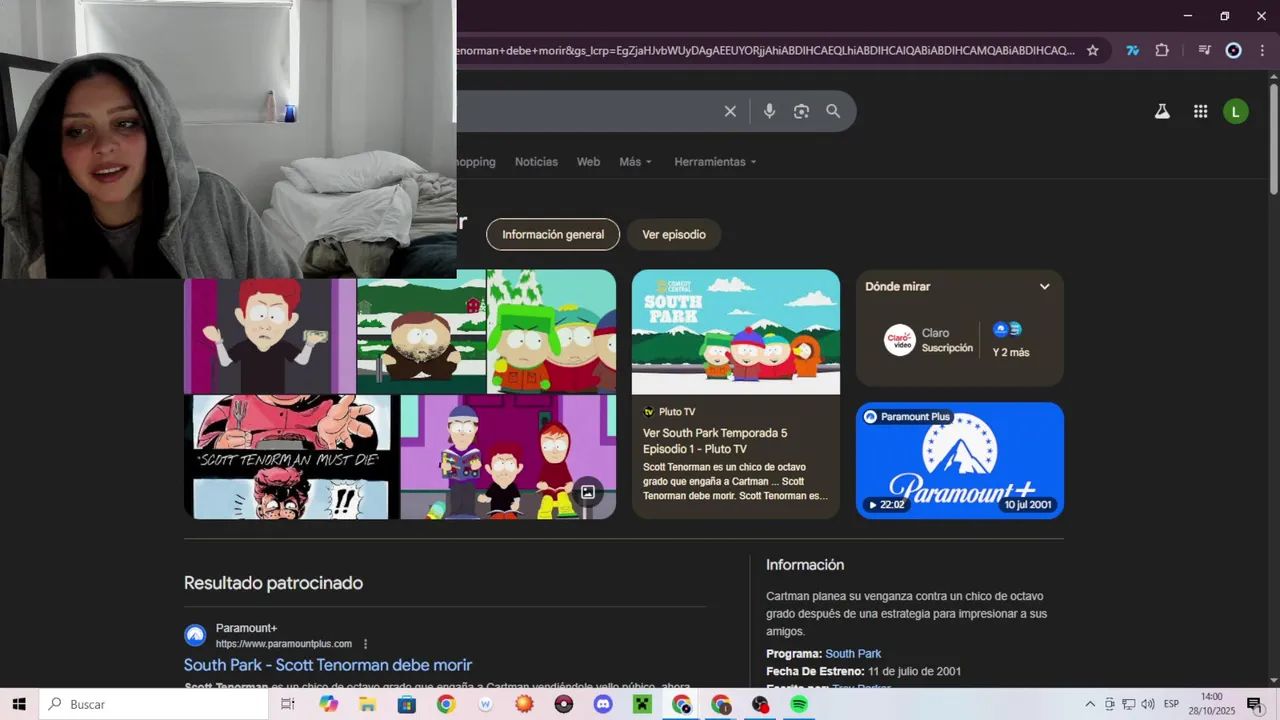Image resolution: width=1280 pixels, height=720 pixels.
Task: Open the Google apps grid
Action: click(1200, 112)
